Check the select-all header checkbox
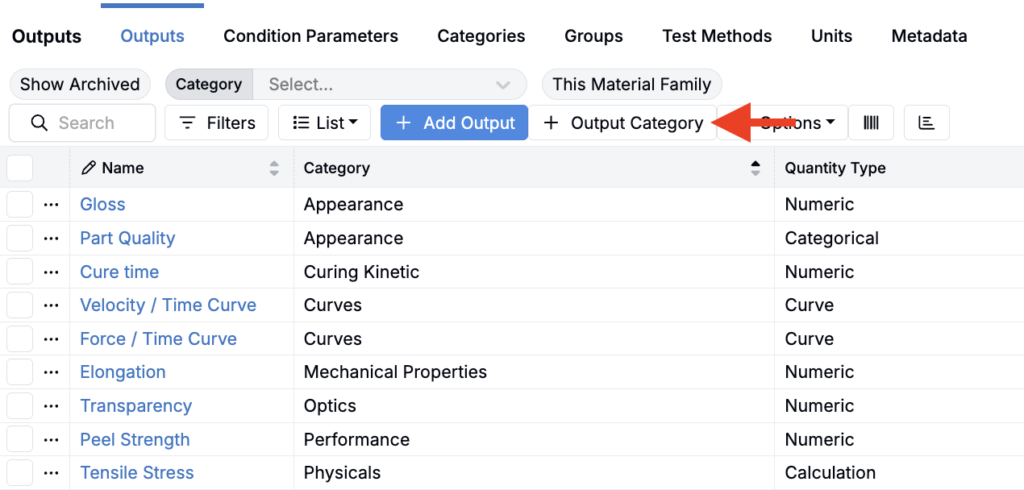Viewport: 1024px width, 490px height. (x=20, y=168)
